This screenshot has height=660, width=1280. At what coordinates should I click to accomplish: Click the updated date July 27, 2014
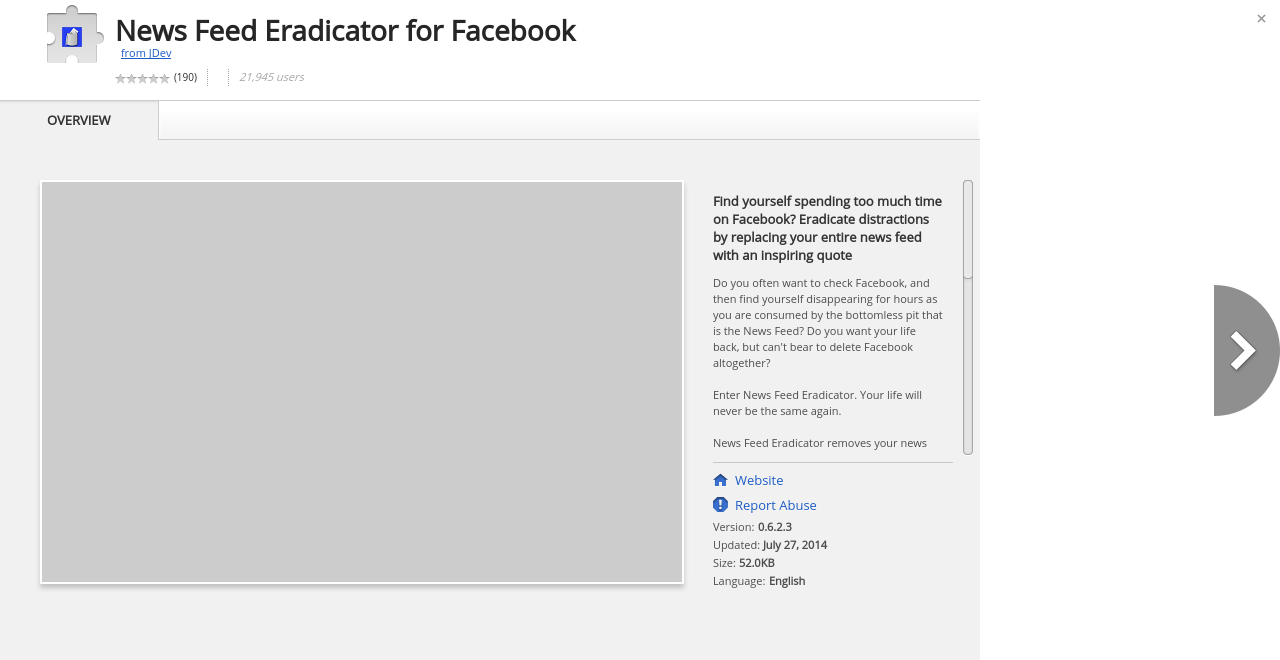click(795, 545)
